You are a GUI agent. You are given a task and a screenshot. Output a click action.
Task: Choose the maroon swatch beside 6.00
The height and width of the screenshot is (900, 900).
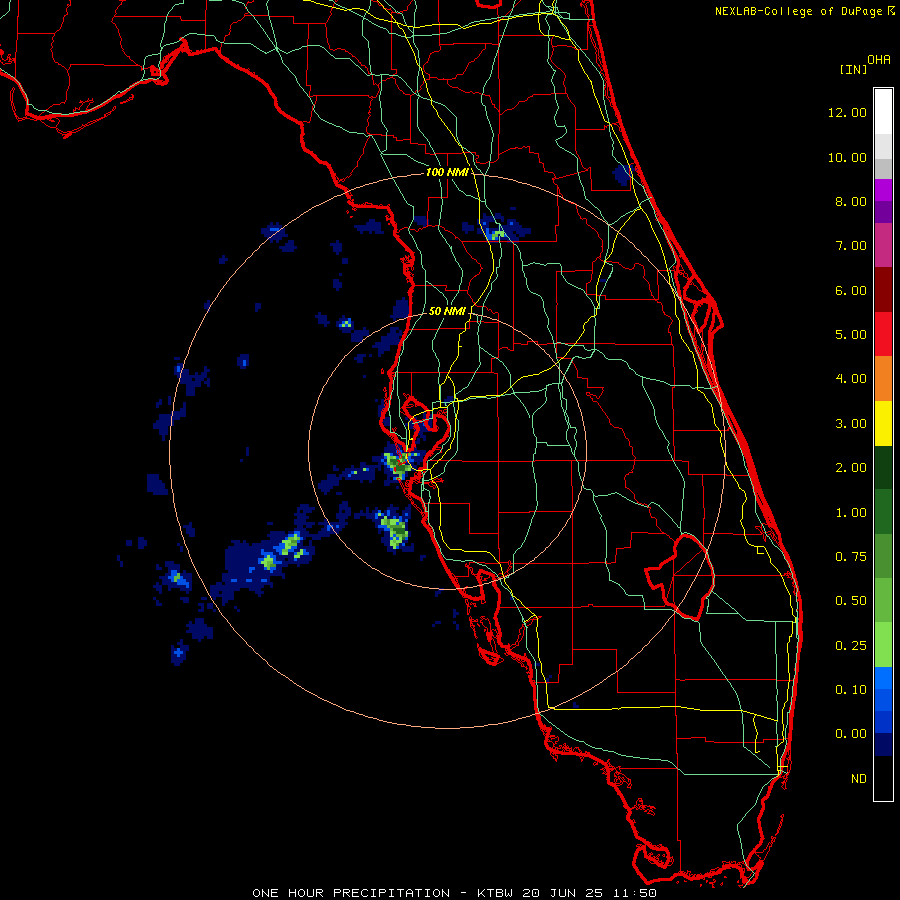(883, 290)
